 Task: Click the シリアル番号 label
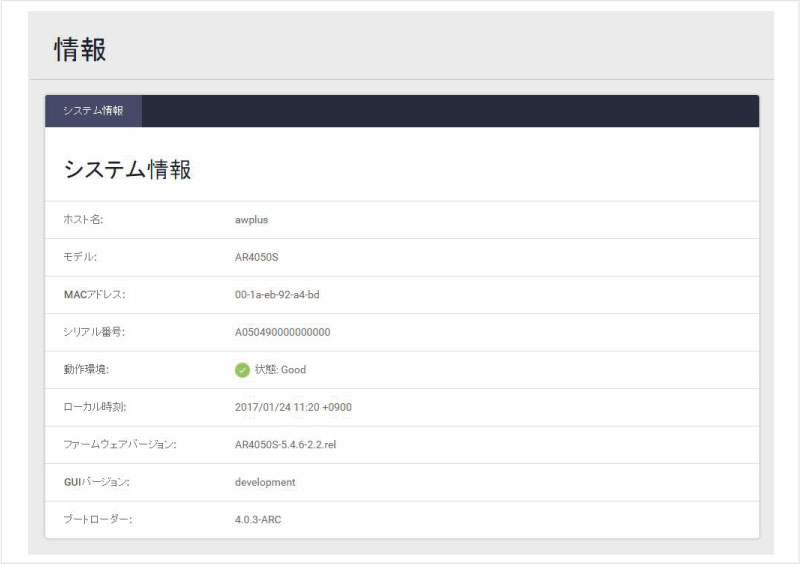(94, 332)
